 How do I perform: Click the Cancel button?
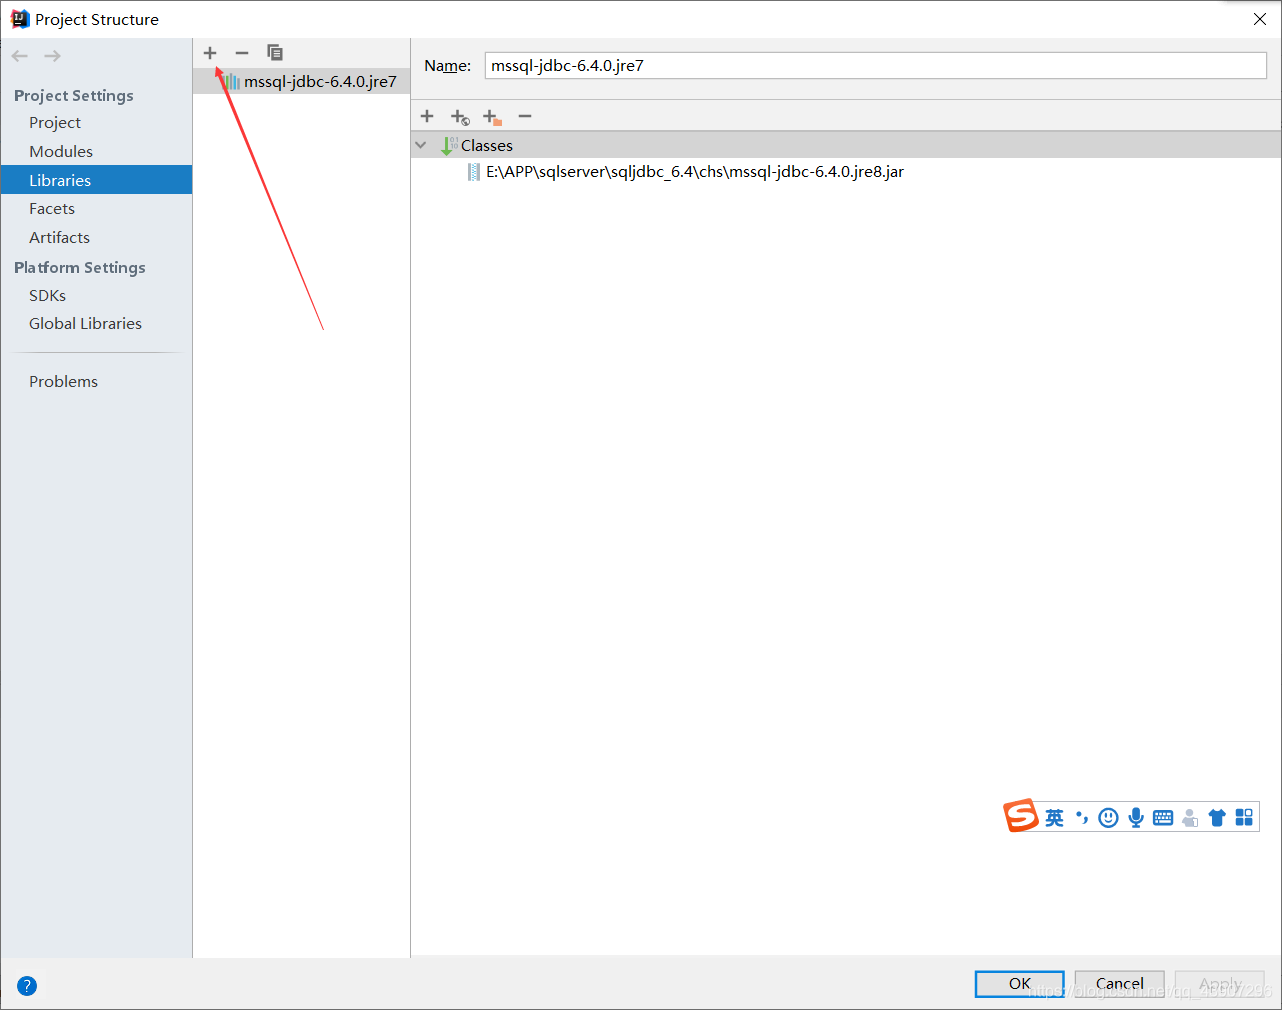[x=1120, y=984]
